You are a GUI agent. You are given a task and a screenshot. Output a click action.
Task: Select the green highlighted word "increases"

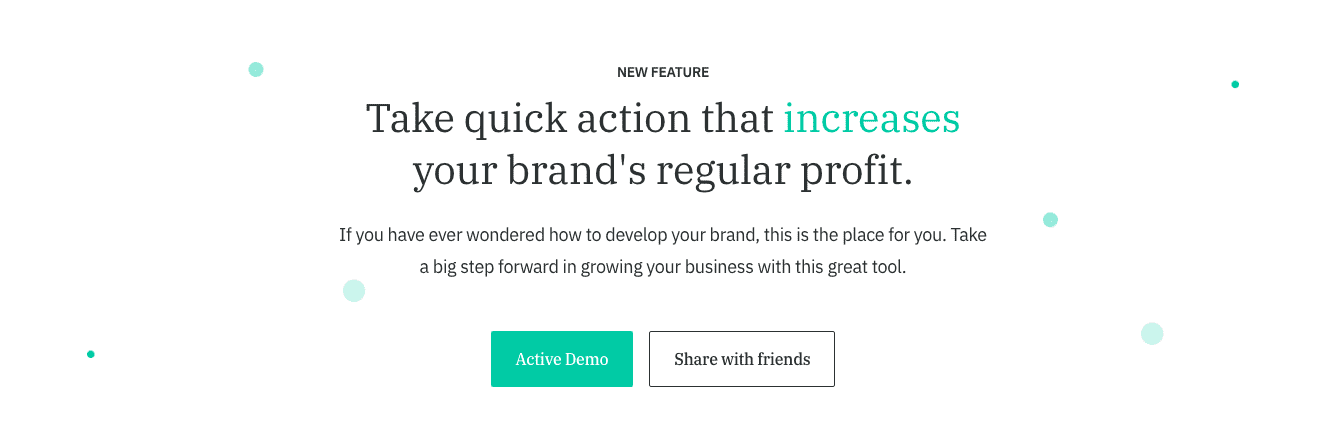[x=871, y=118]
